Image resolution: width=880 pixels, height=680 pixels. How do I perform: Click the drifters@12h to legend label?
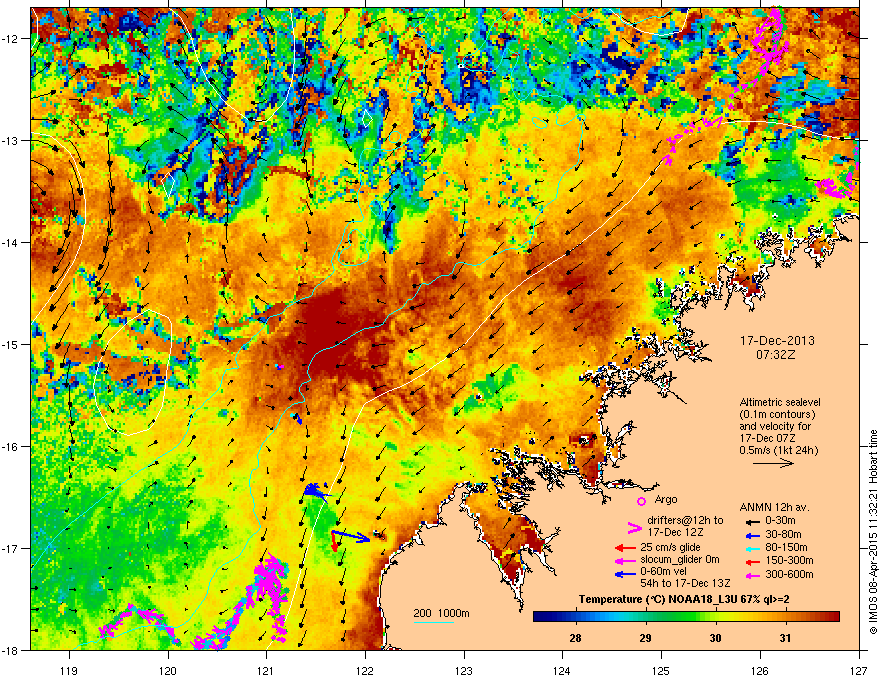pos(685,520)
